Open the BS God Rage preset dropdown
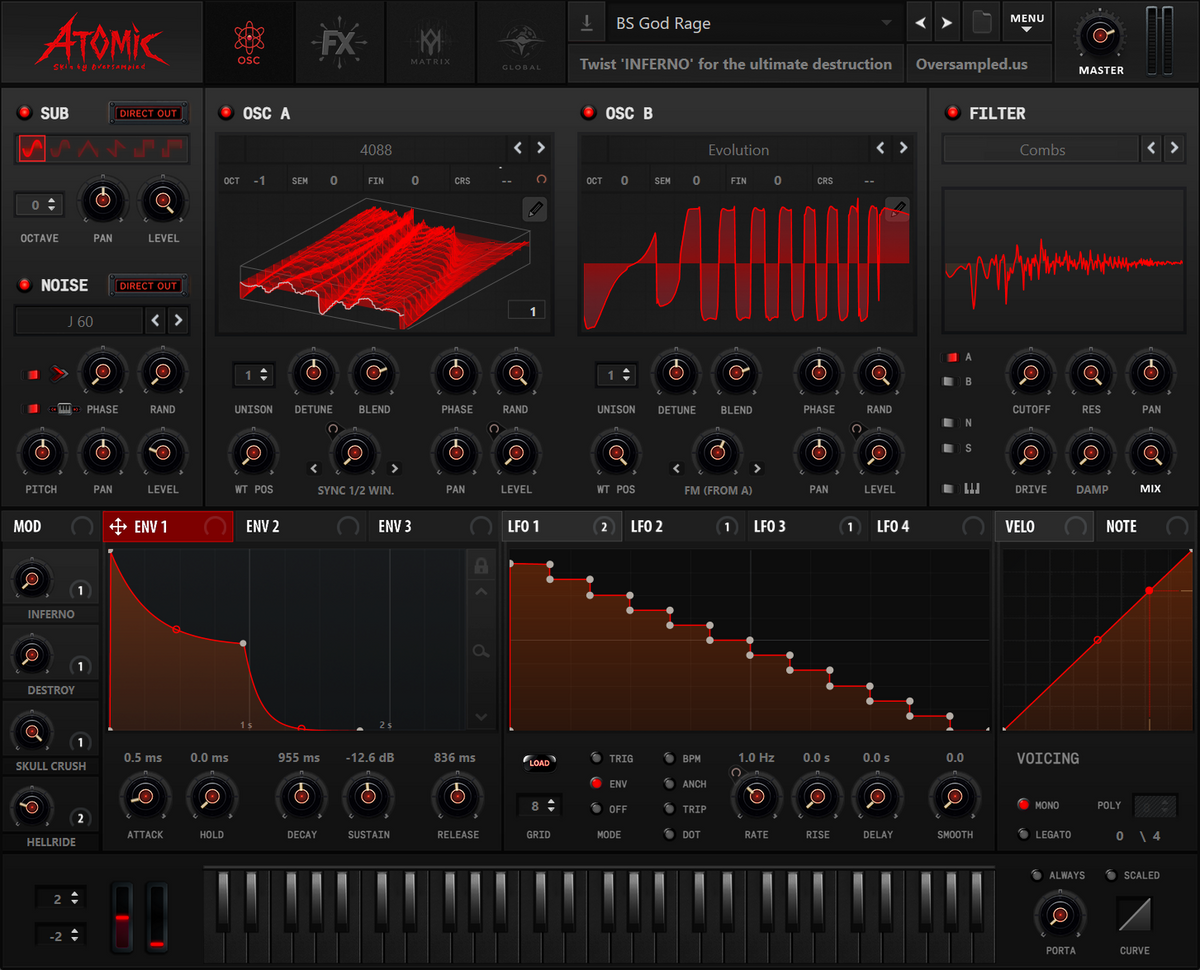1200x970 pixels. tap(750, 21)
